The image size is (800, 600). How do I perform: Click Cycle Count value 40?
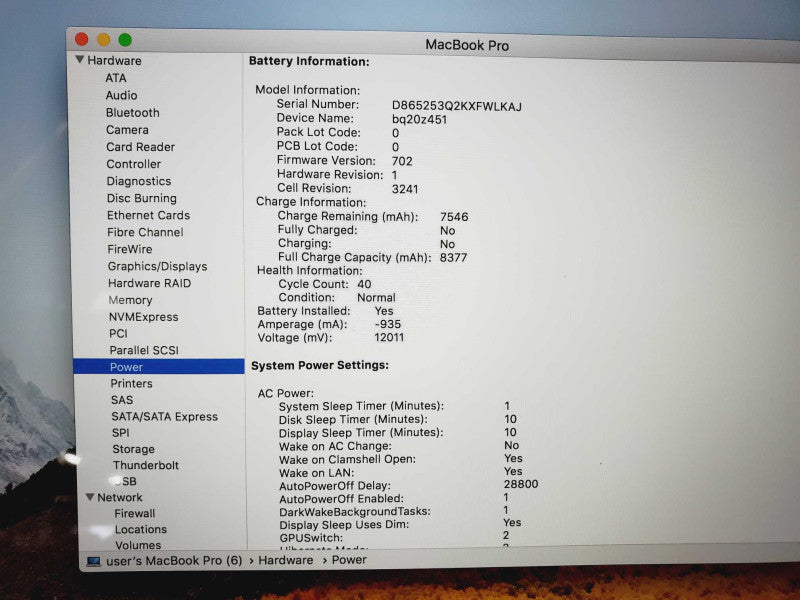tap(364, 284)
